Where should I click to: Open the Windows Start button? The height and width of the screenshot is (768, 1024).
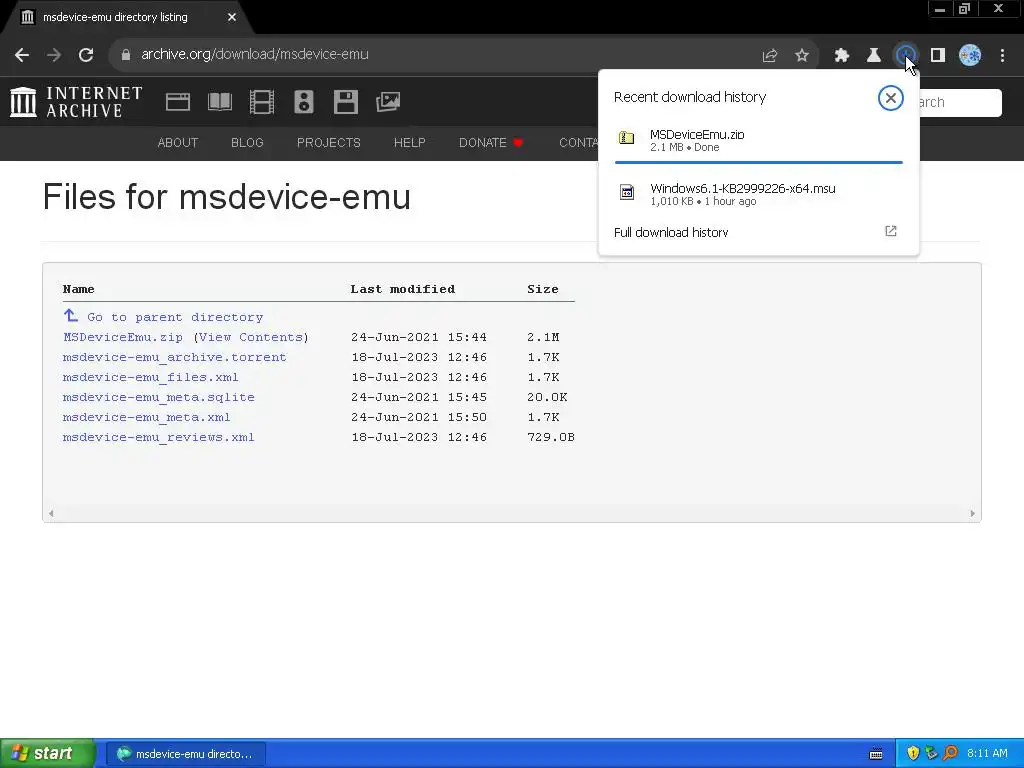pos(47,753)
